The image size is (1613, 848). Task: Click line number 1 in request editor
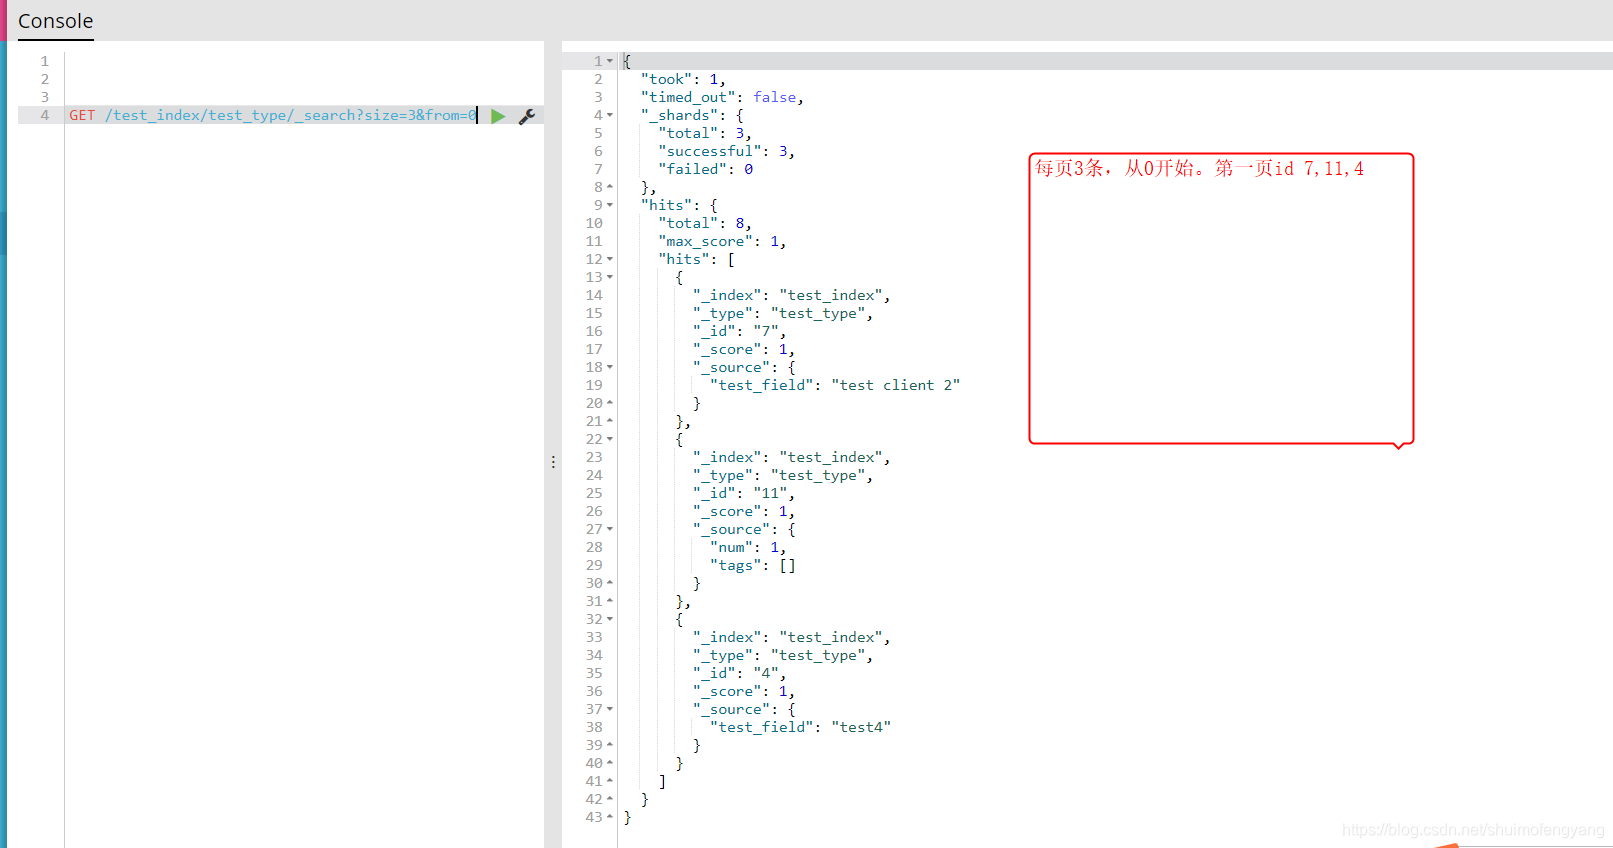tap(45, 61)
